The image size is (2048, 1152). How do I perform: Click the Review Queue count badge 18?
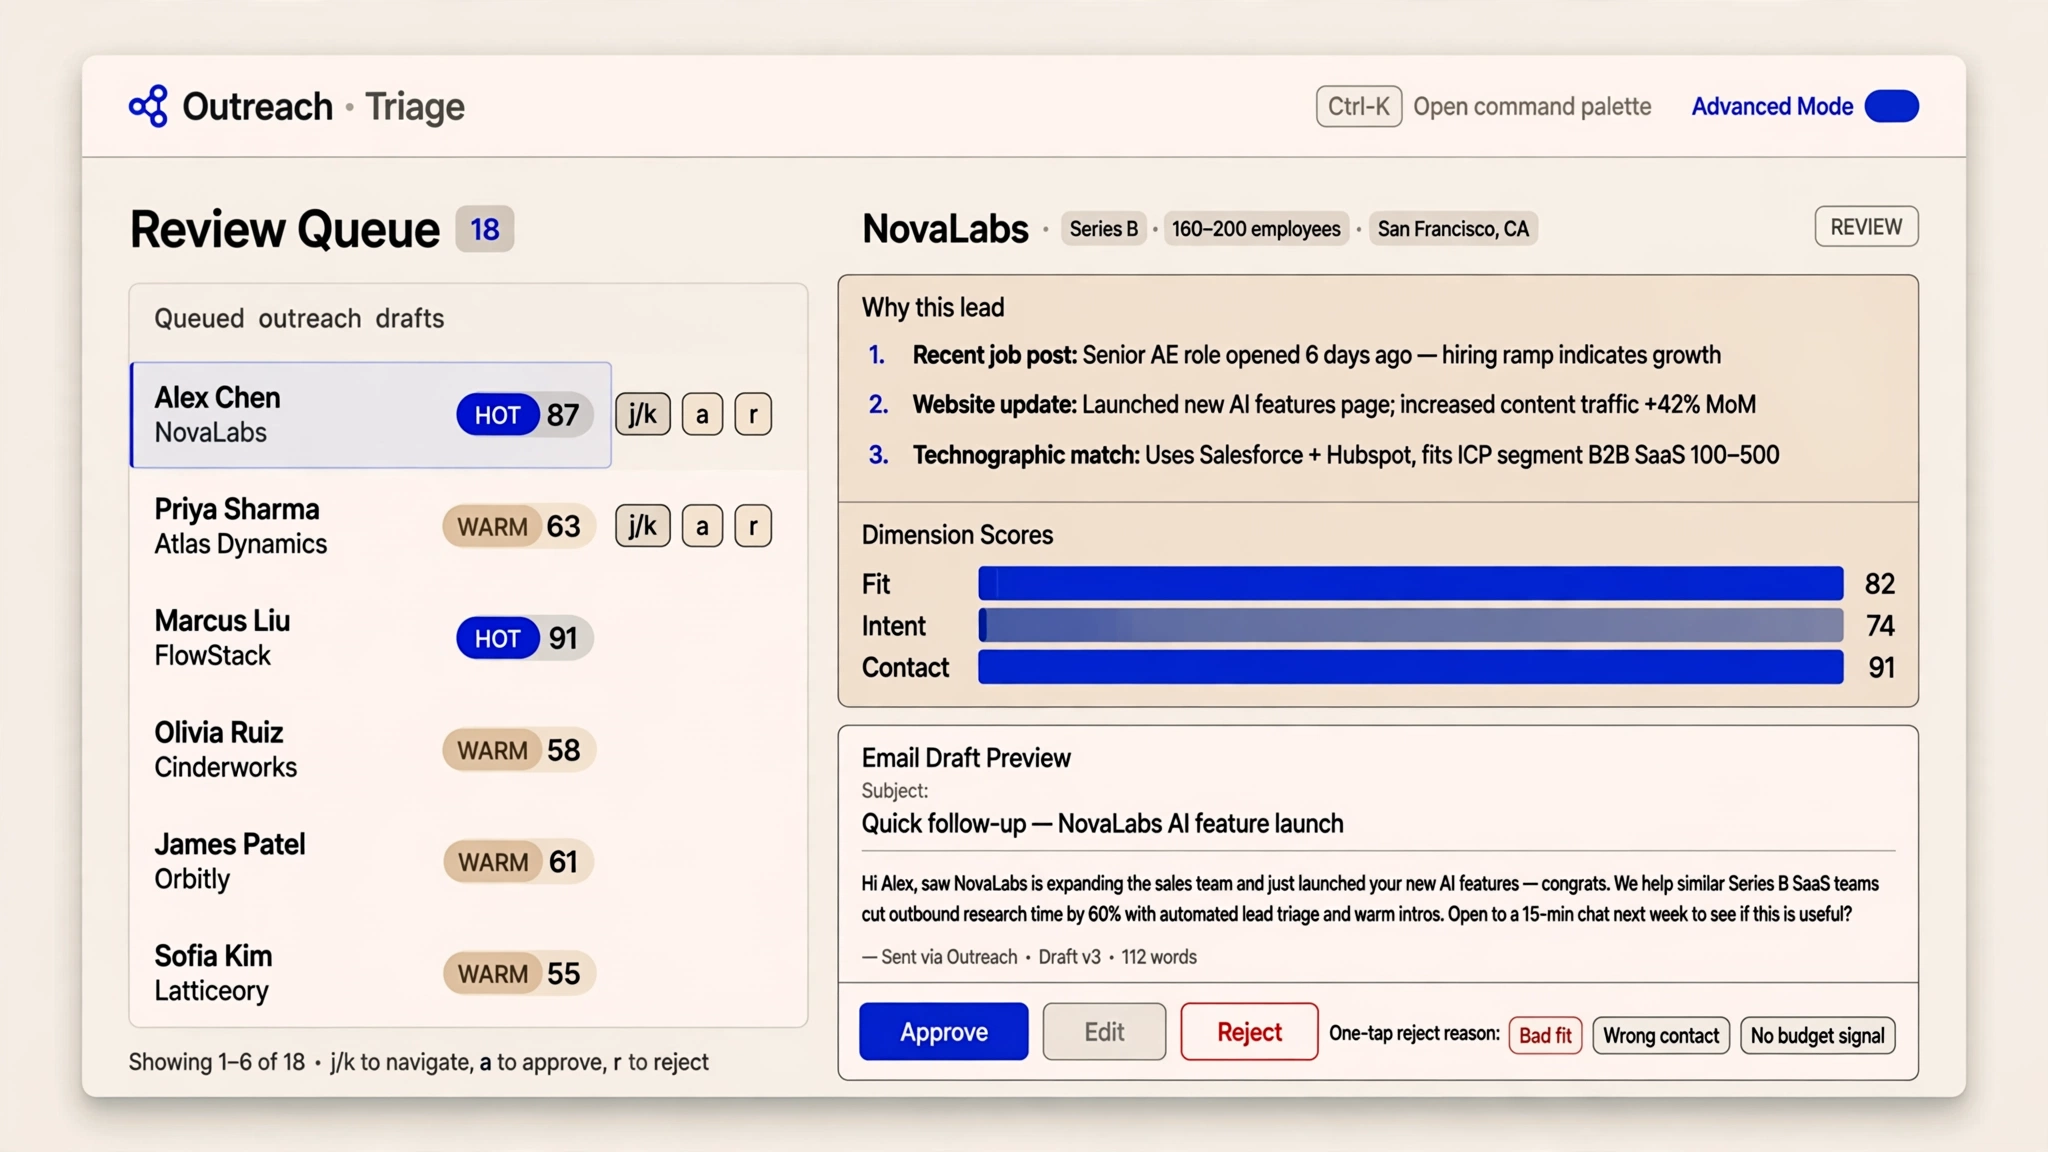point(485,229)
